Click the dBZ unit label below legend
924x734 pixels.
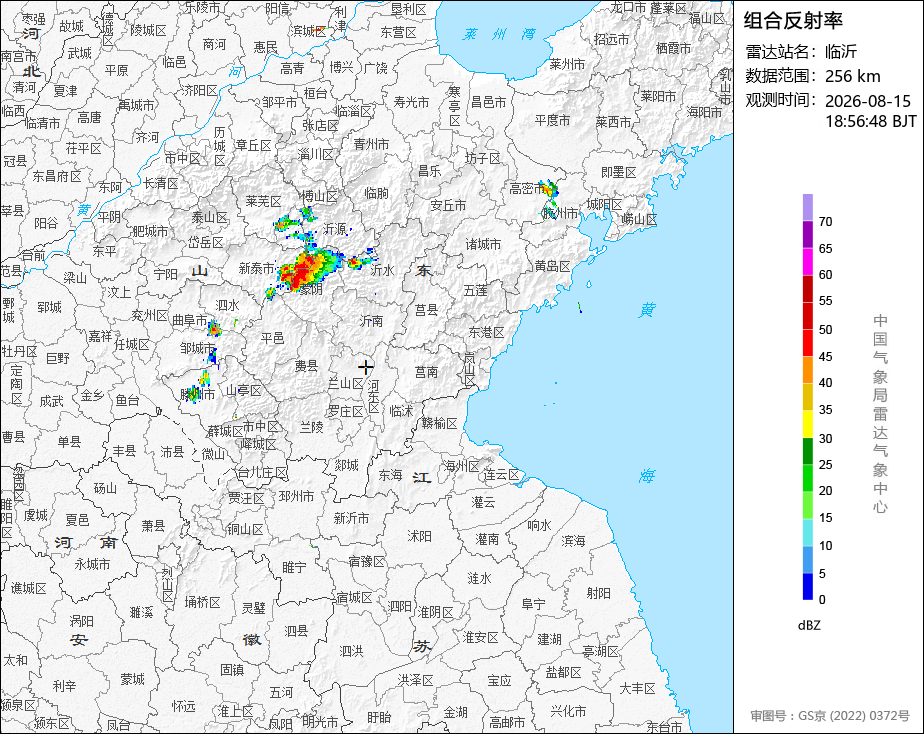coord(809,625)
